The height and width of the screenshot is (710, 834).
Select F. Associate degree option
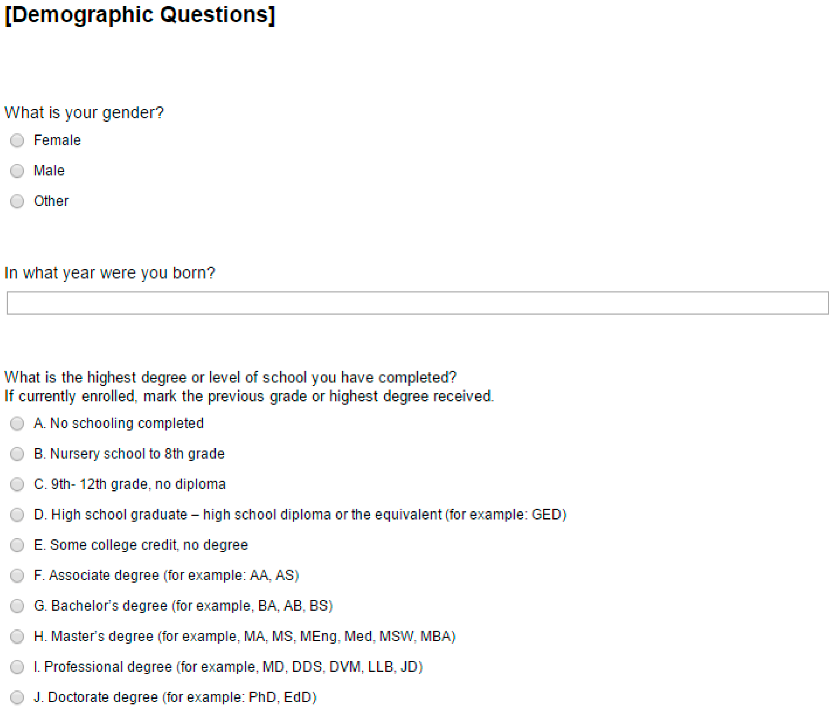(x=17, y=576)
